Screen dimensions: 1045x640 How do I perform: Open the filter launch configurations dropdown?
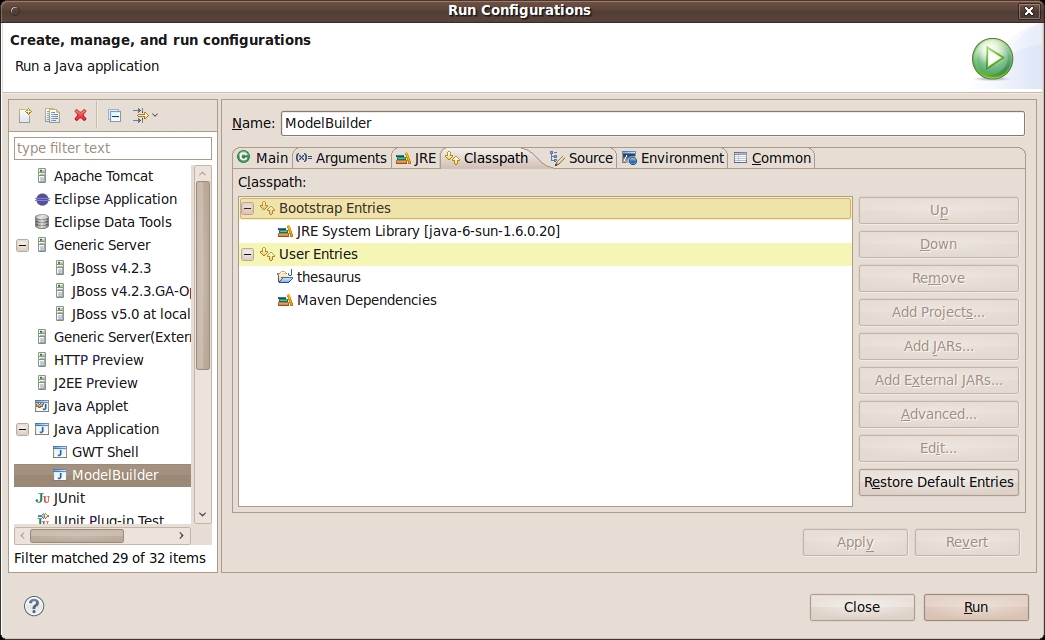click(x=145, y=115)
